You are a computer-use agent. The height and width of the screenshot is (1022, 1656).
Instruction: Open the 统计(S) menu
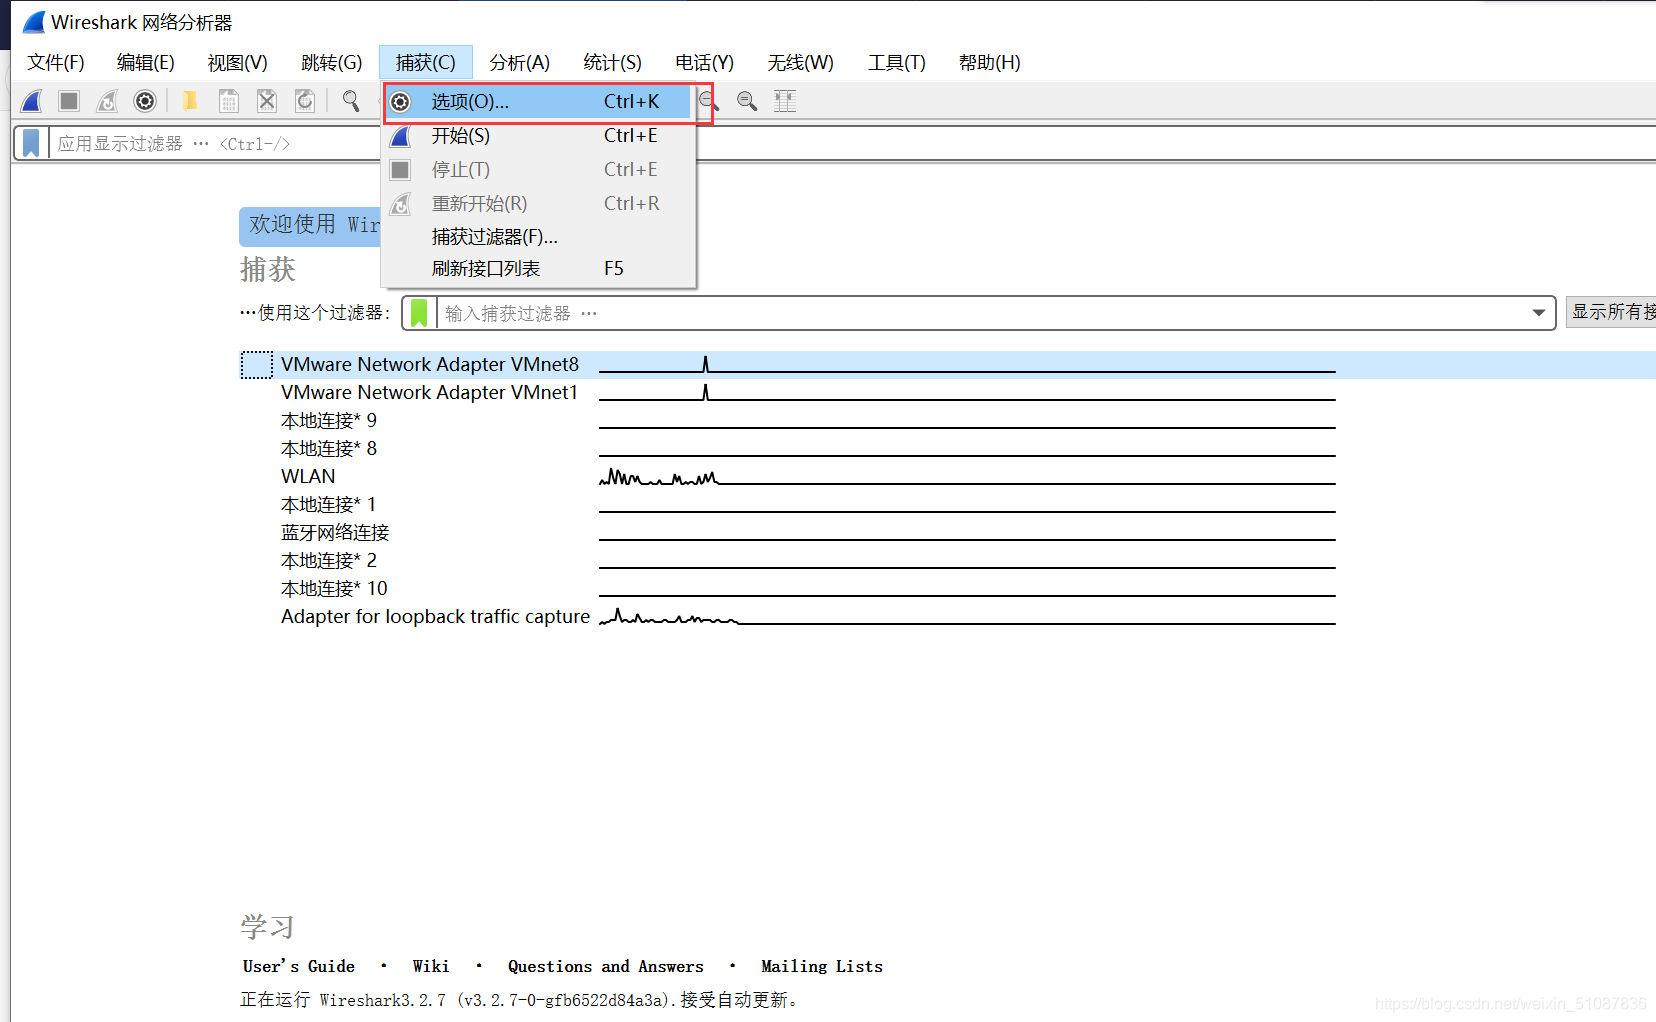pos(613,62)
